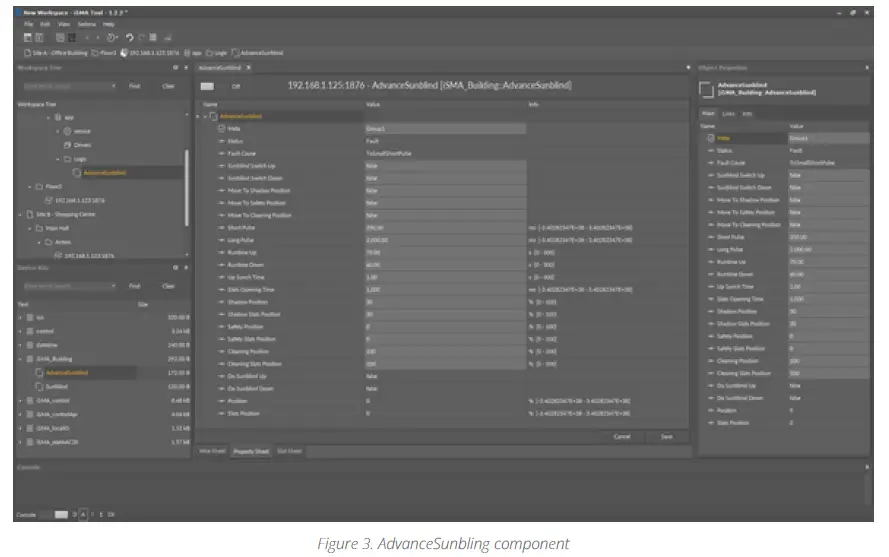Screen dimensions: 889x557
Task: Collapse the Main Hall folder in Workspace Tree
Action: point(30,229)
